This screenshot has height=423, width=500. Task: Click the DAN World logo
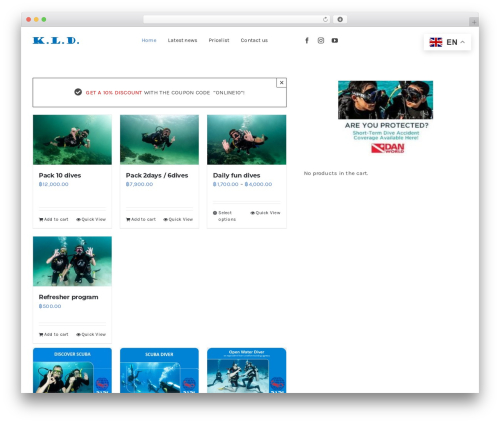tap(388, 148)
